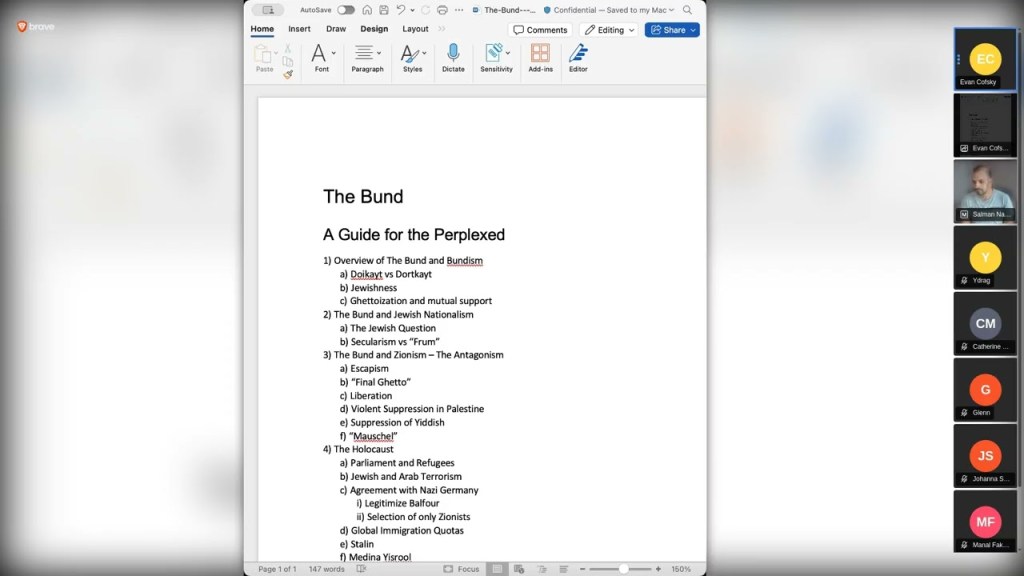Click the Save icon in title bar
This screenshot has width=1024, height=576.
point(383,10)
